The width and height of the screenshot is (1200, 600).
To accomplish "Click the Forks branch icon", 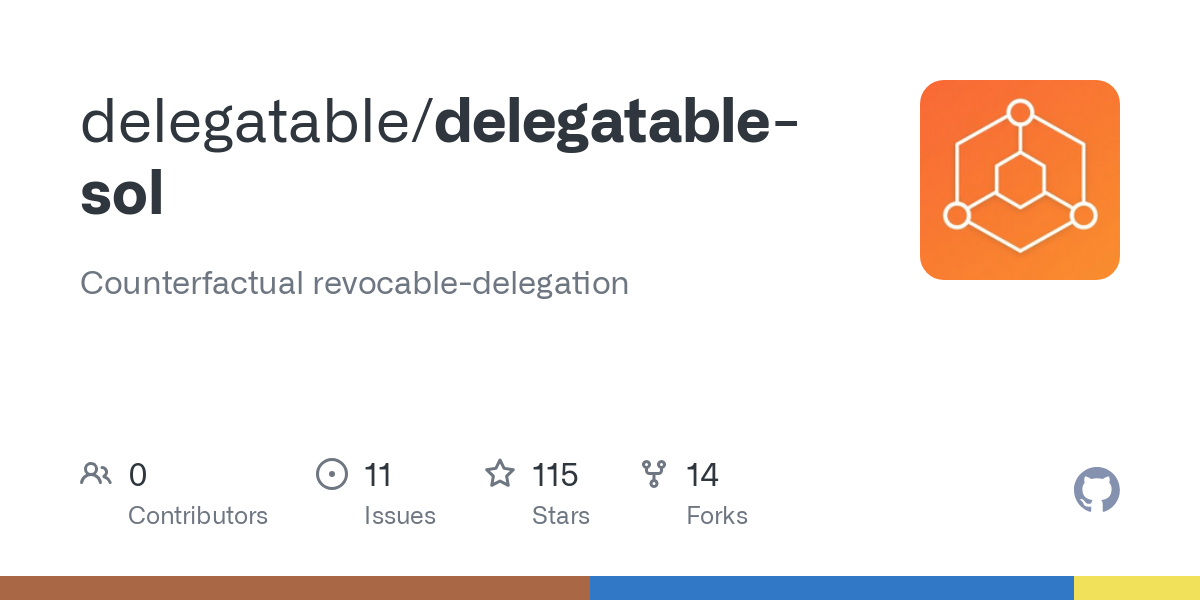I will (654, 474).
